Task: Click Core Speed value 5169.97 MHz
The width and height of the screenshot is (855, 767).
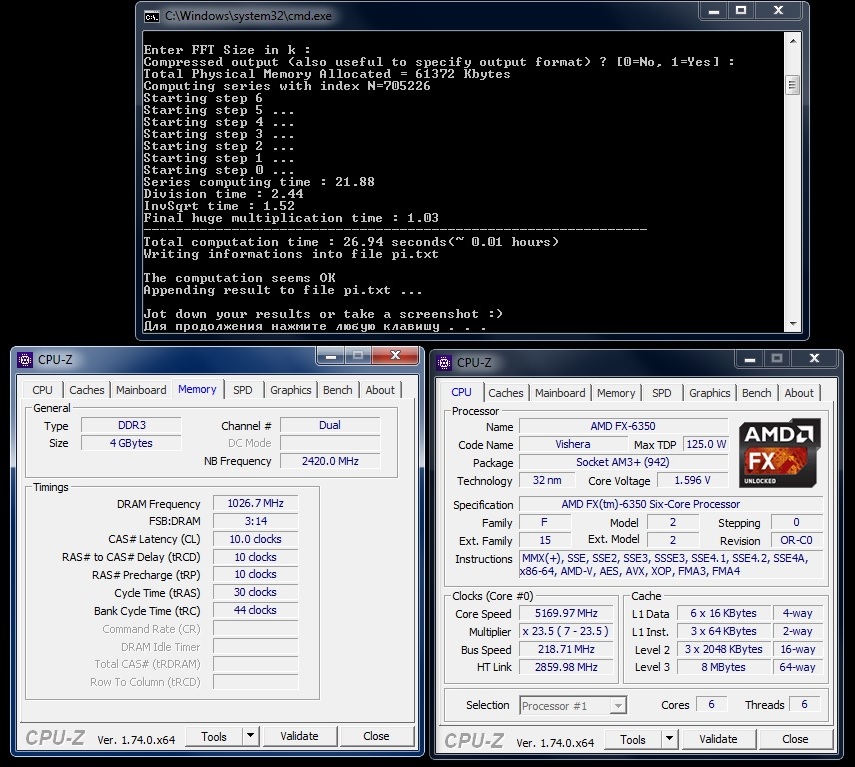Action: pos(566,613)
